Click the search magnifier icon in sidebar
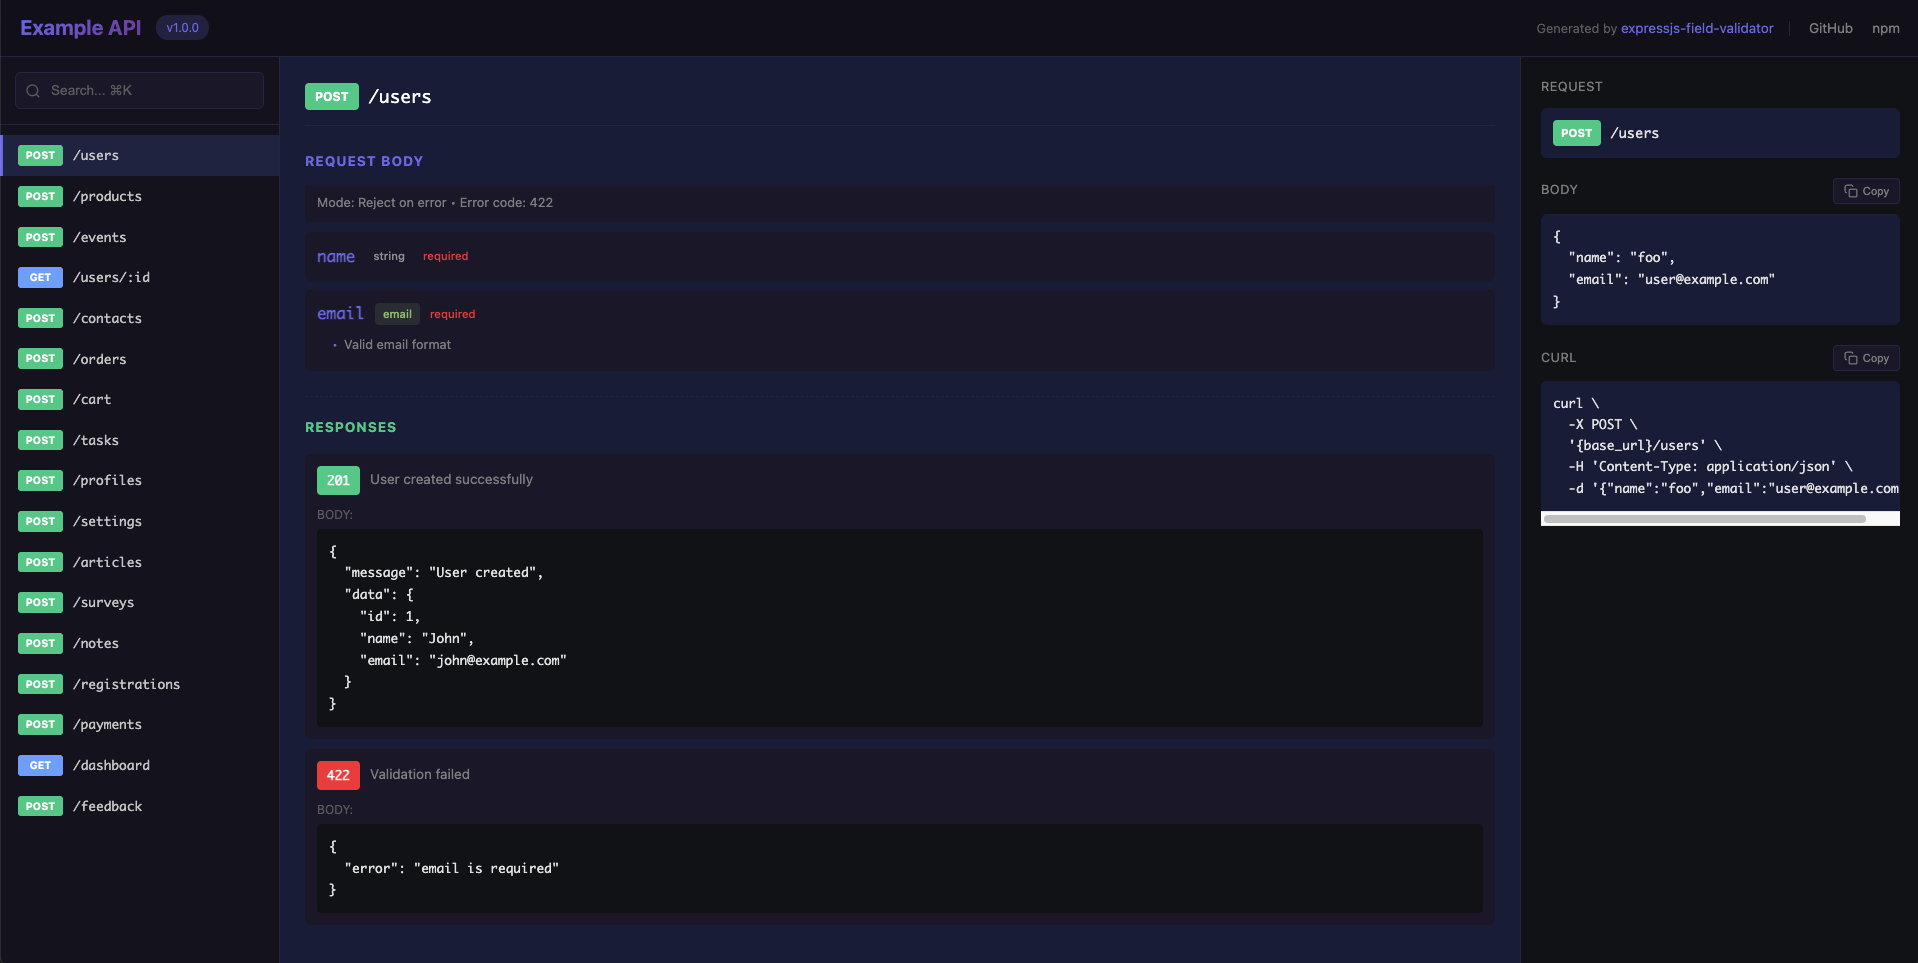The width and height of the screenshot is (1918, 963). click(x=33, y=90)
